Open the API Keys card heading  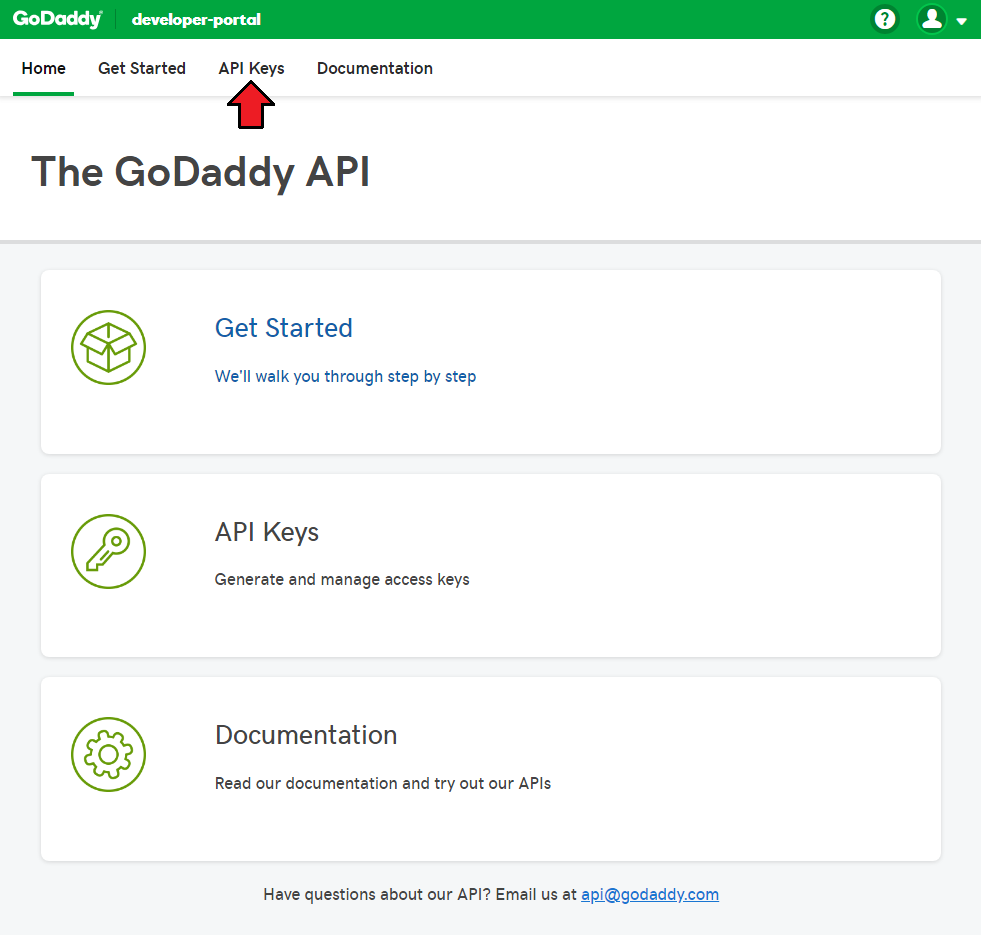point(267,532)
